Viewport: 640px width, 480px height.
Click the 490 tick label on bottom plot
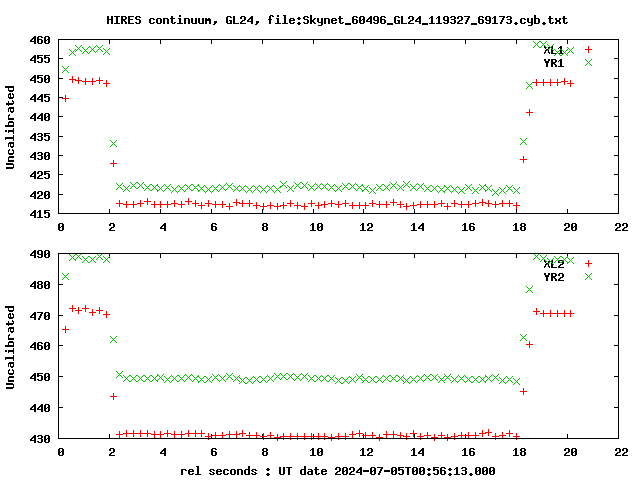click(40, 254)
